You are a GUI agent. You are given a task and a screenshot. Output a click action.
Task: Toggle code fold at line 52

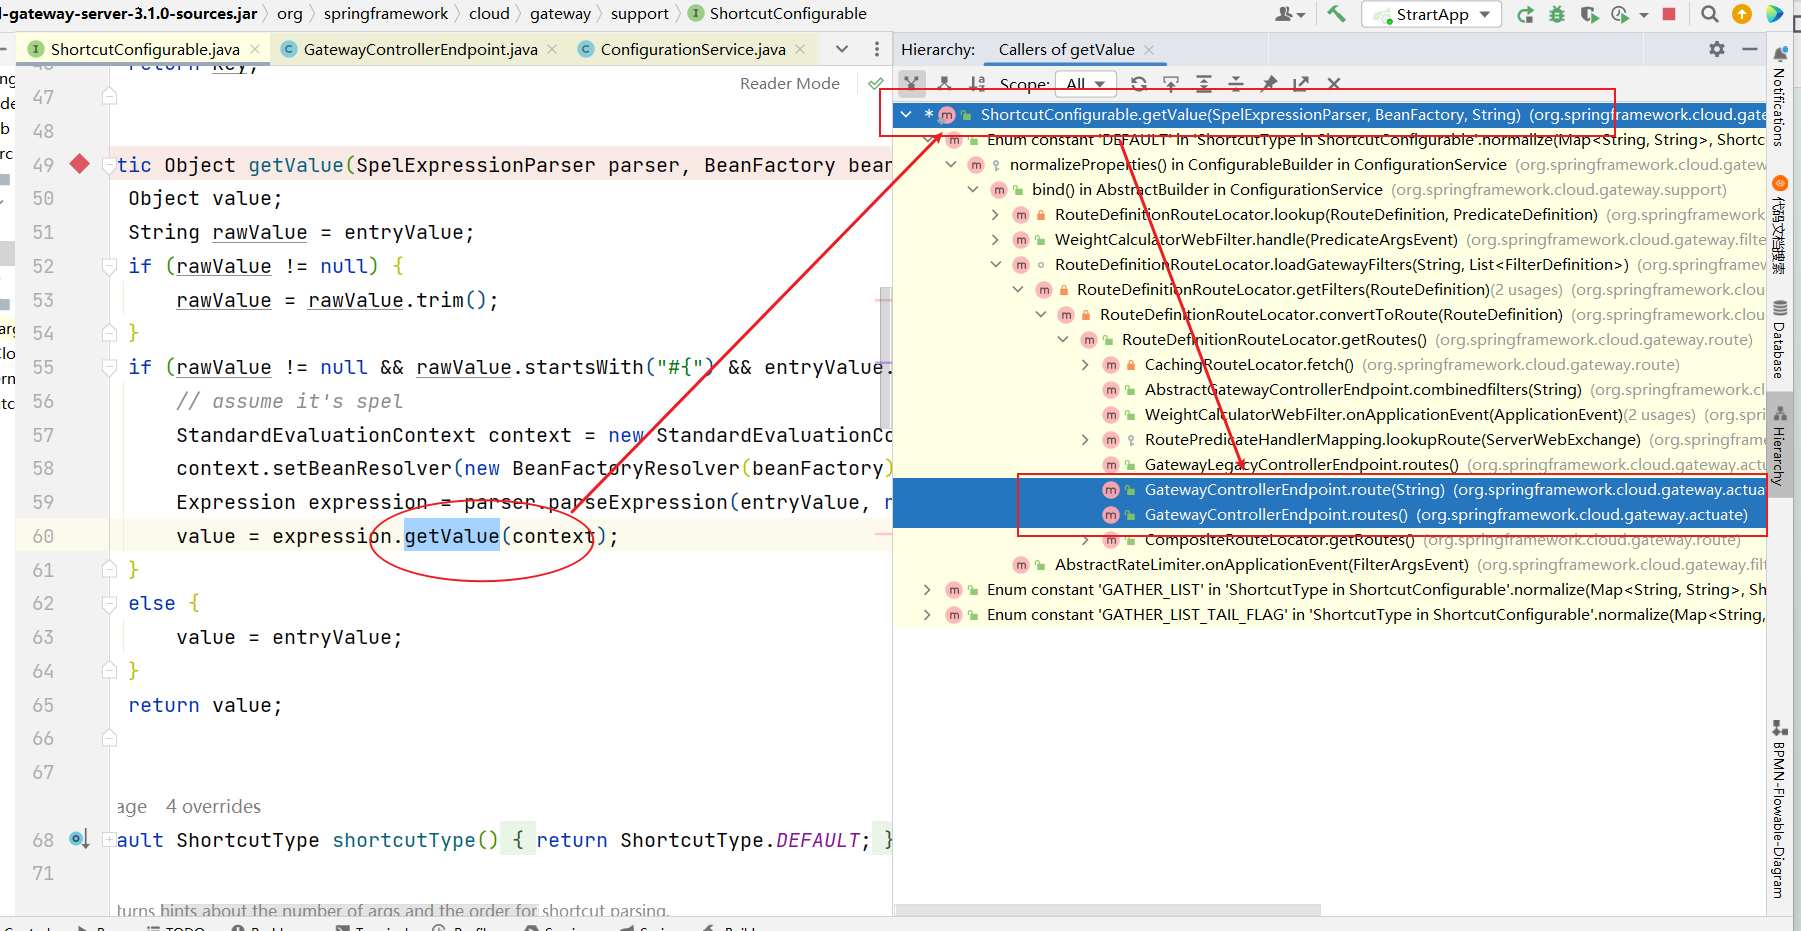(x=110, y=266)
